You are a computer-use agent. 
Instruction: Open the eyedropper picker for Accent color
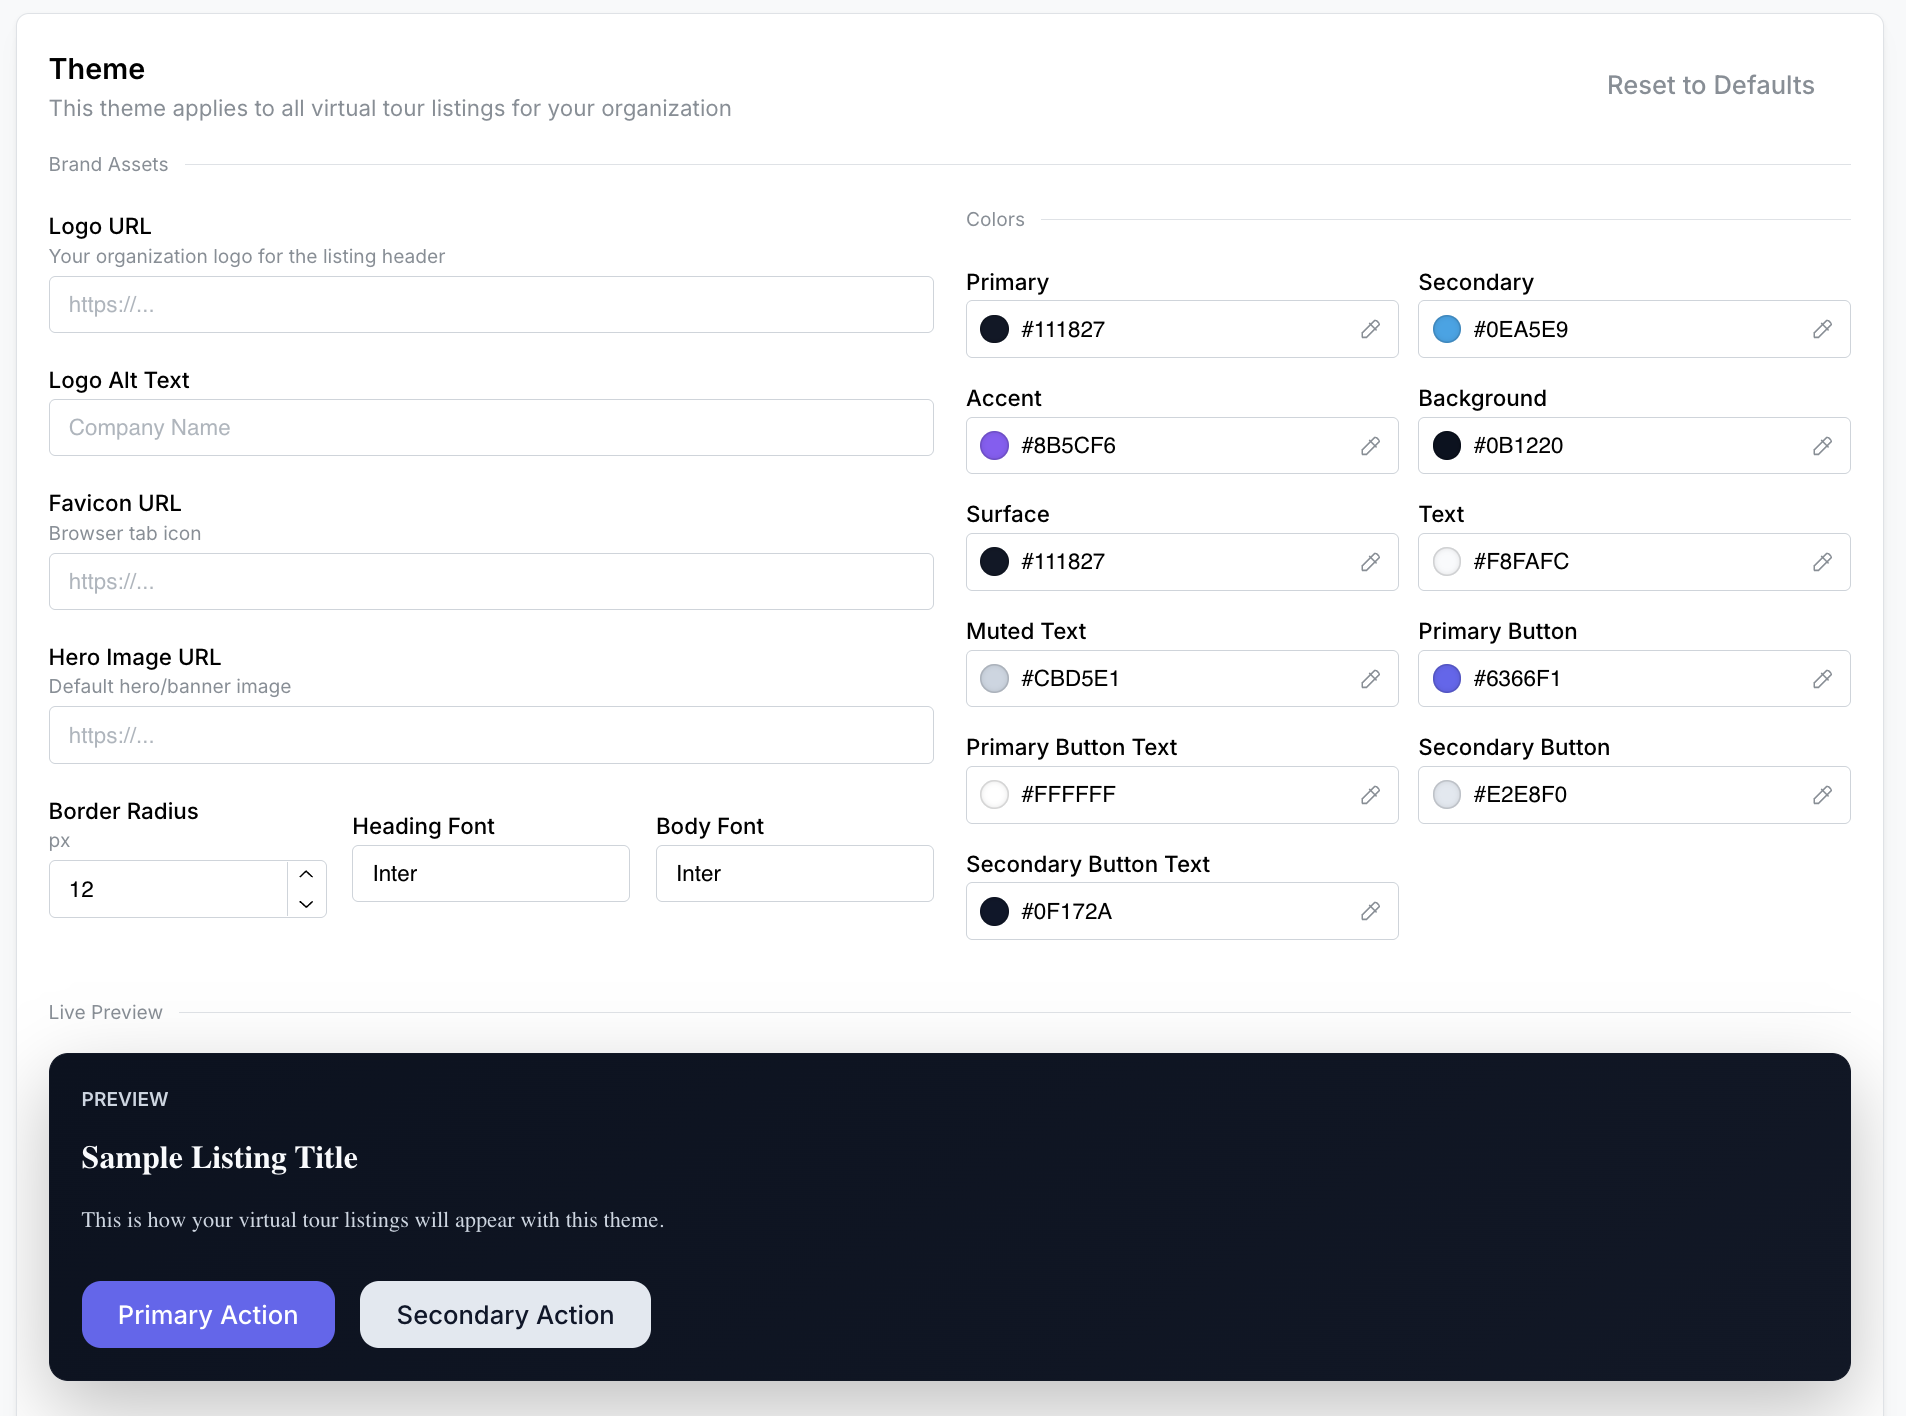(1370, 446)
